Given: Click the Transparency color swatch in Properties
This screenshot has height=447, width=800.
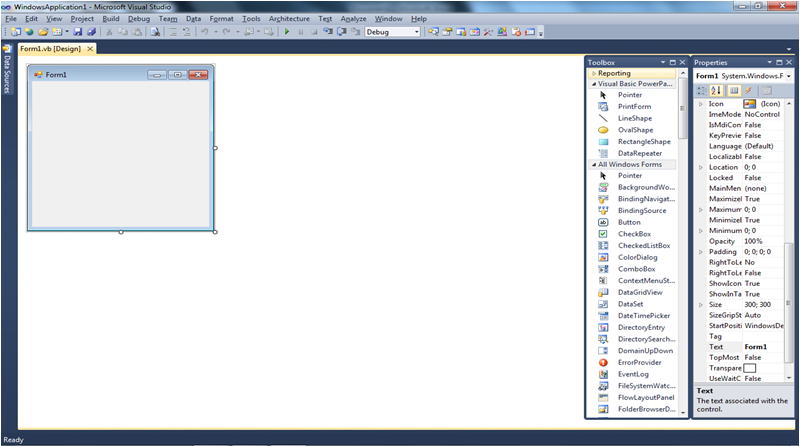Looking at the screenshot, I should (x=749, y=368).
